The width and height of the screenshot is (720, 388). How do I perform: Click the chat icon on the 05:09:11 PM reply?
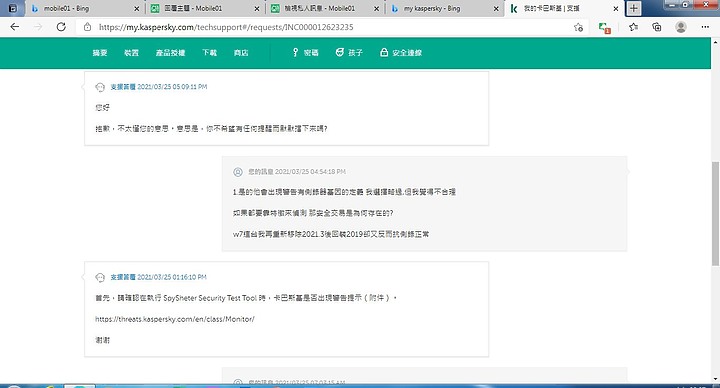(100, 87)
